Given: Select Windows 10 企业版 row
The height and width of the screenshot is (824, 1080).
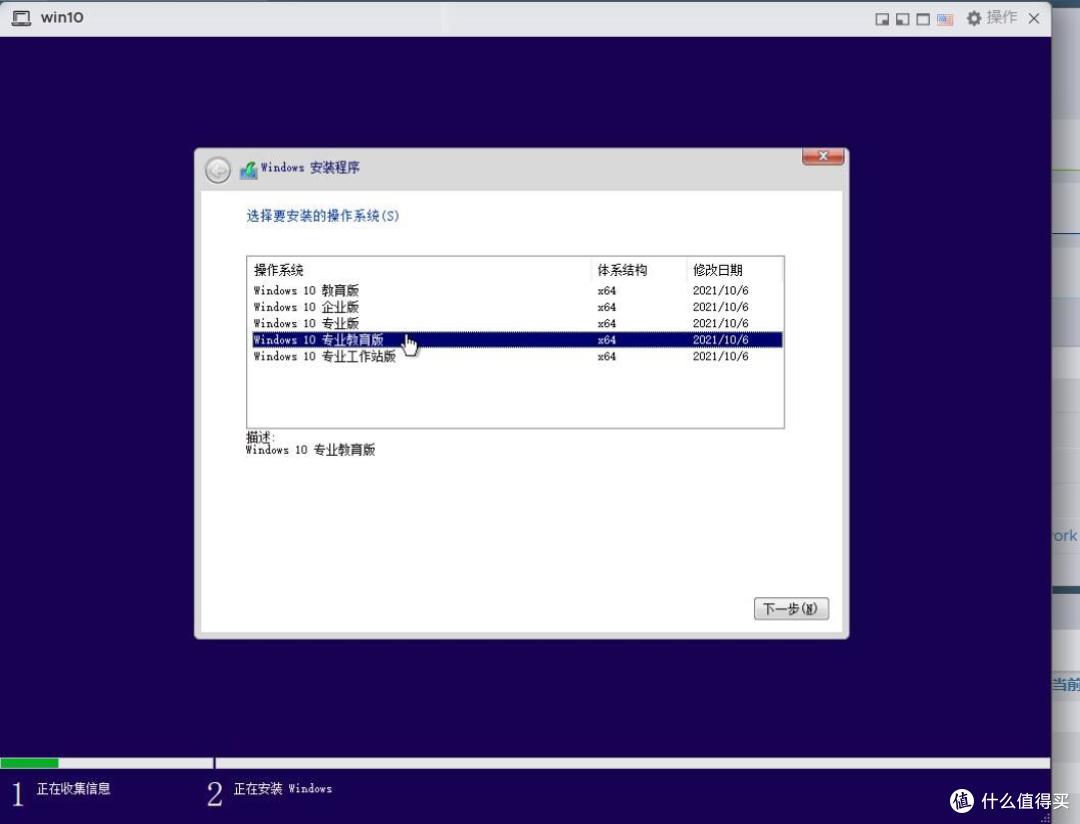Looking at the screenshot, I should pos(515,307).
